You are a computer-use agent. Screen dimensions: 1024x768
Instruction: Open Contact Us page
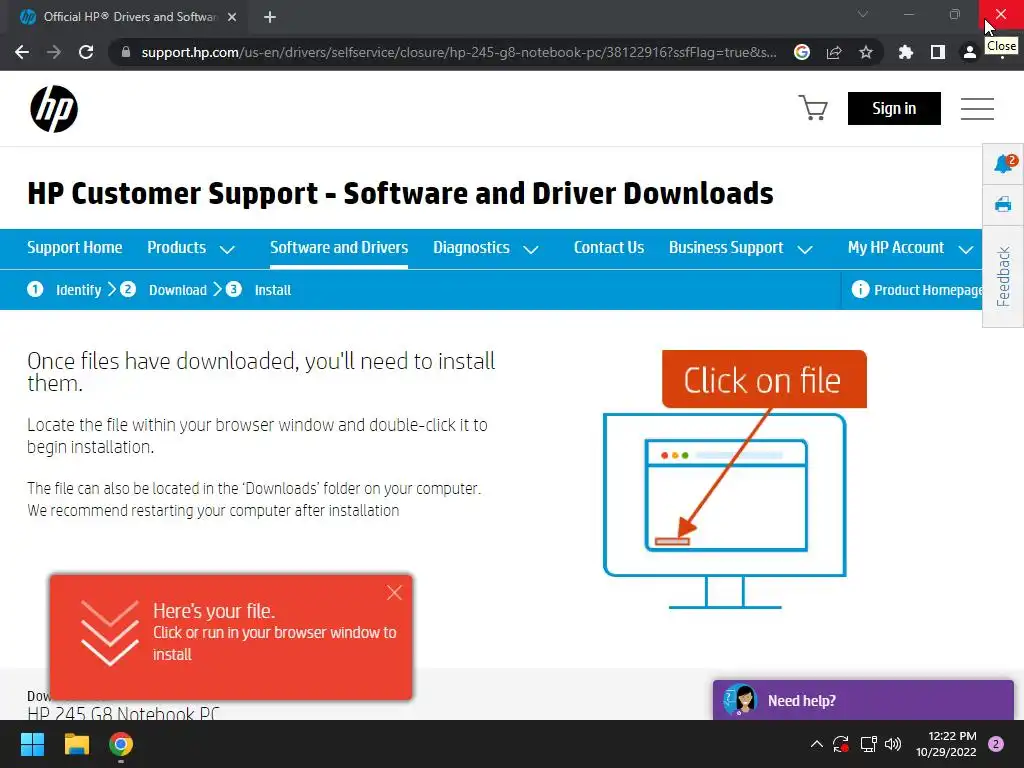[609, 248]
